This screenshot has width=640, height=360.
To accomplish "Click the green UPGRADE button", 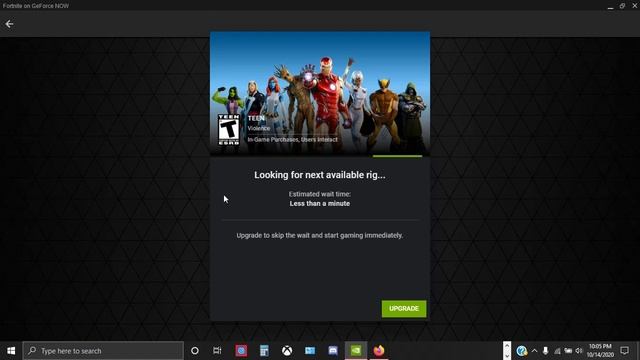I will [404, 309].
